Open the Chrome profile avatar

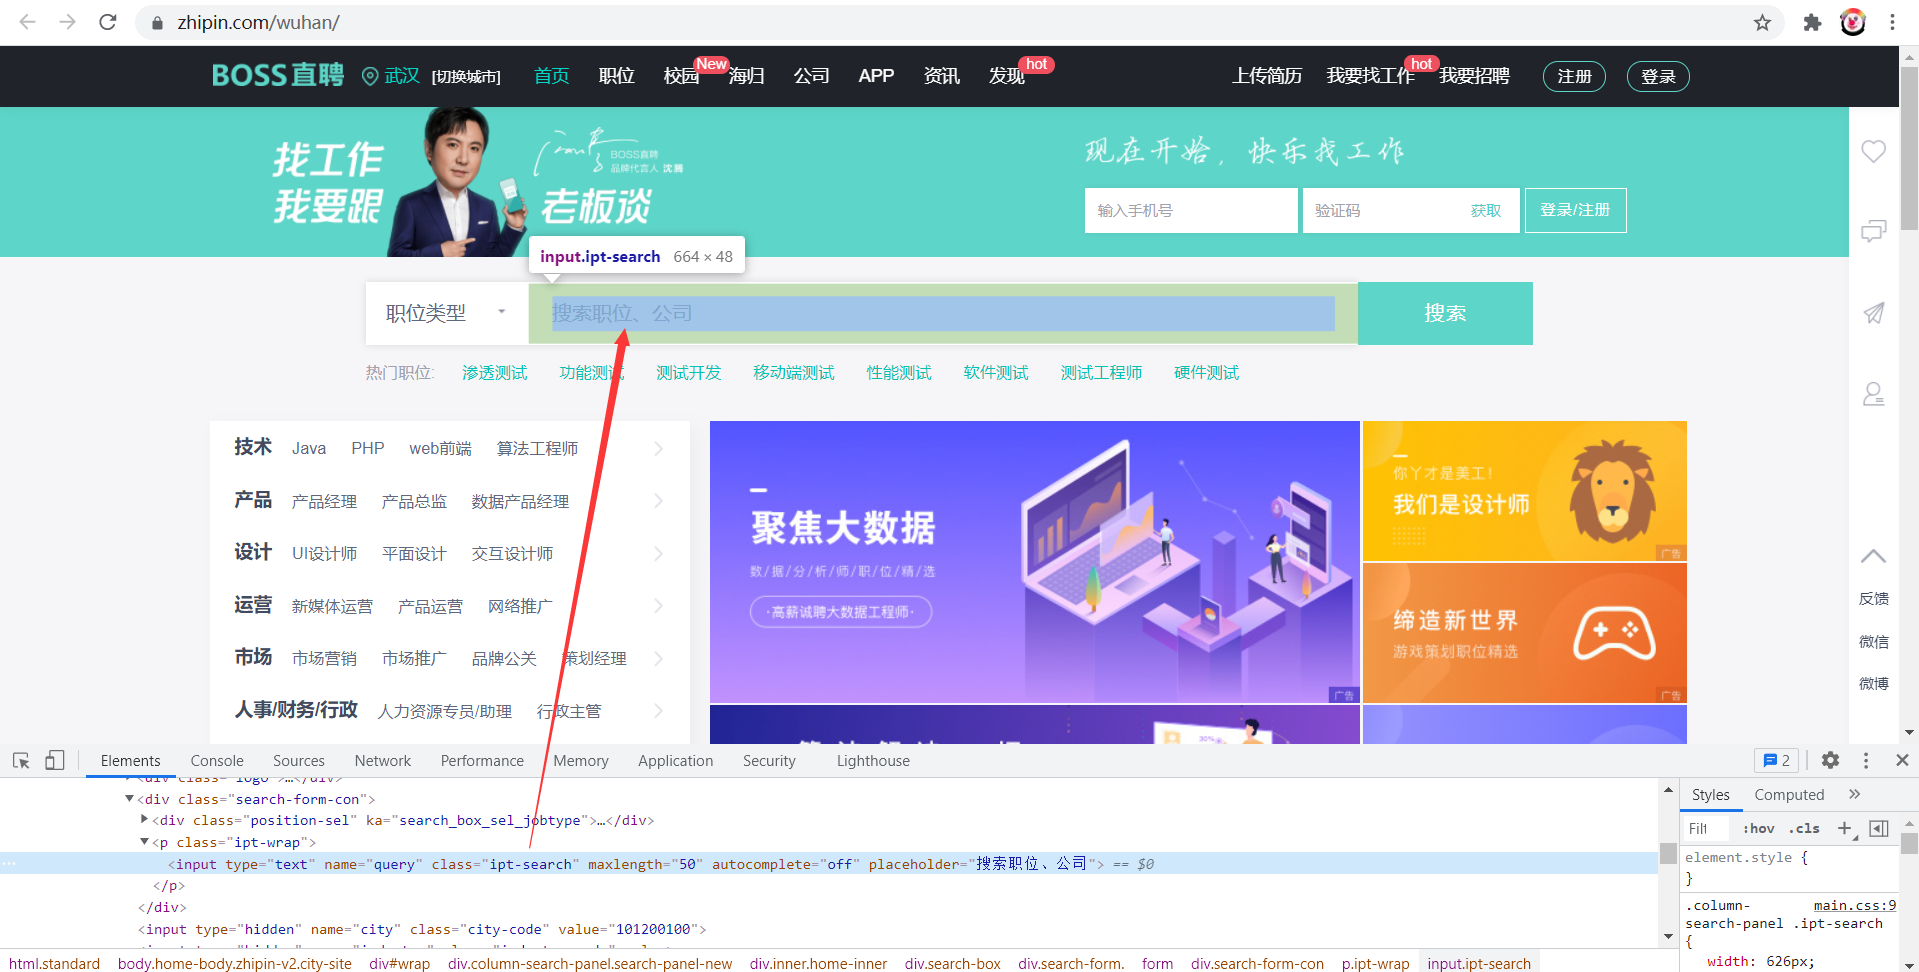1853,22
